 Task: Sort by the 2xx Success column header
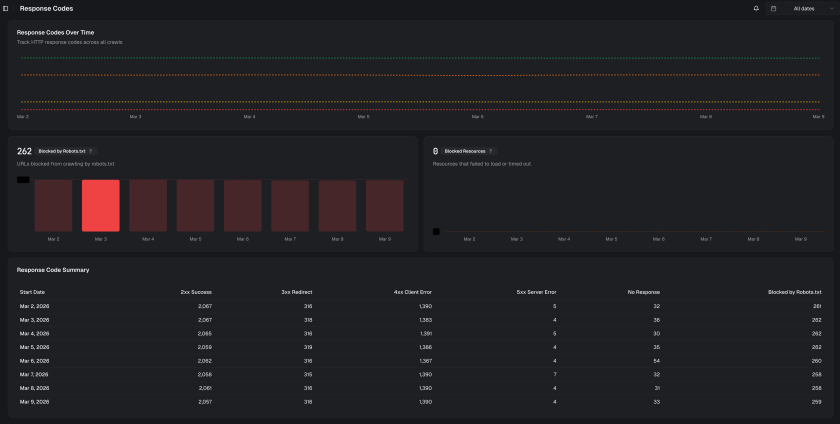[x=196, y=292]
